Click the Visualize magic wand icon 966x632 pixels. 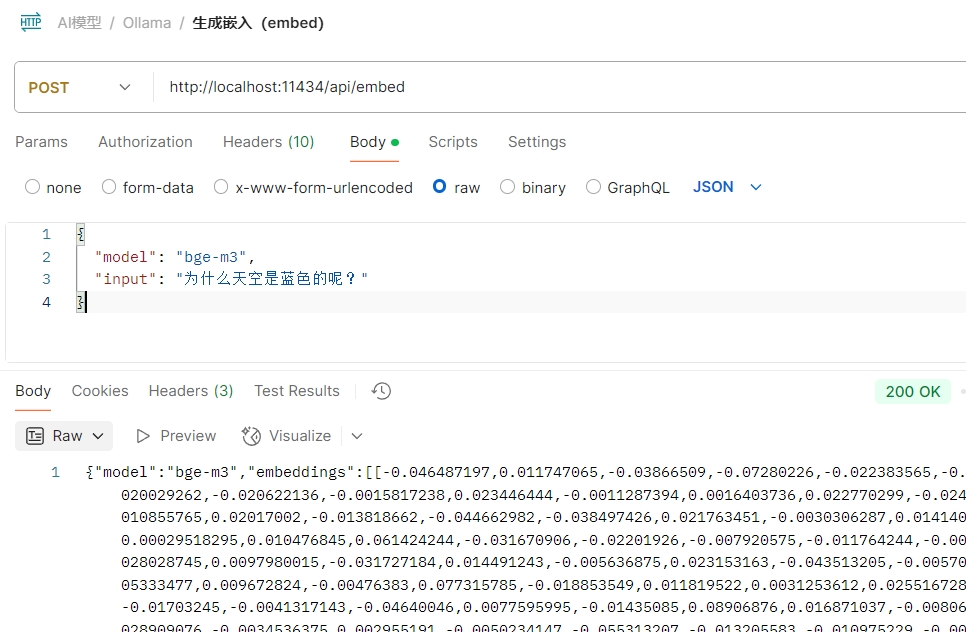pos(251,436)
